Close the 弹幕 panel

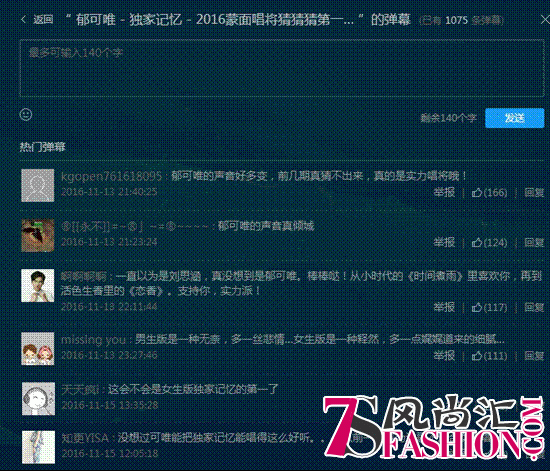click(x=545, y=20)
